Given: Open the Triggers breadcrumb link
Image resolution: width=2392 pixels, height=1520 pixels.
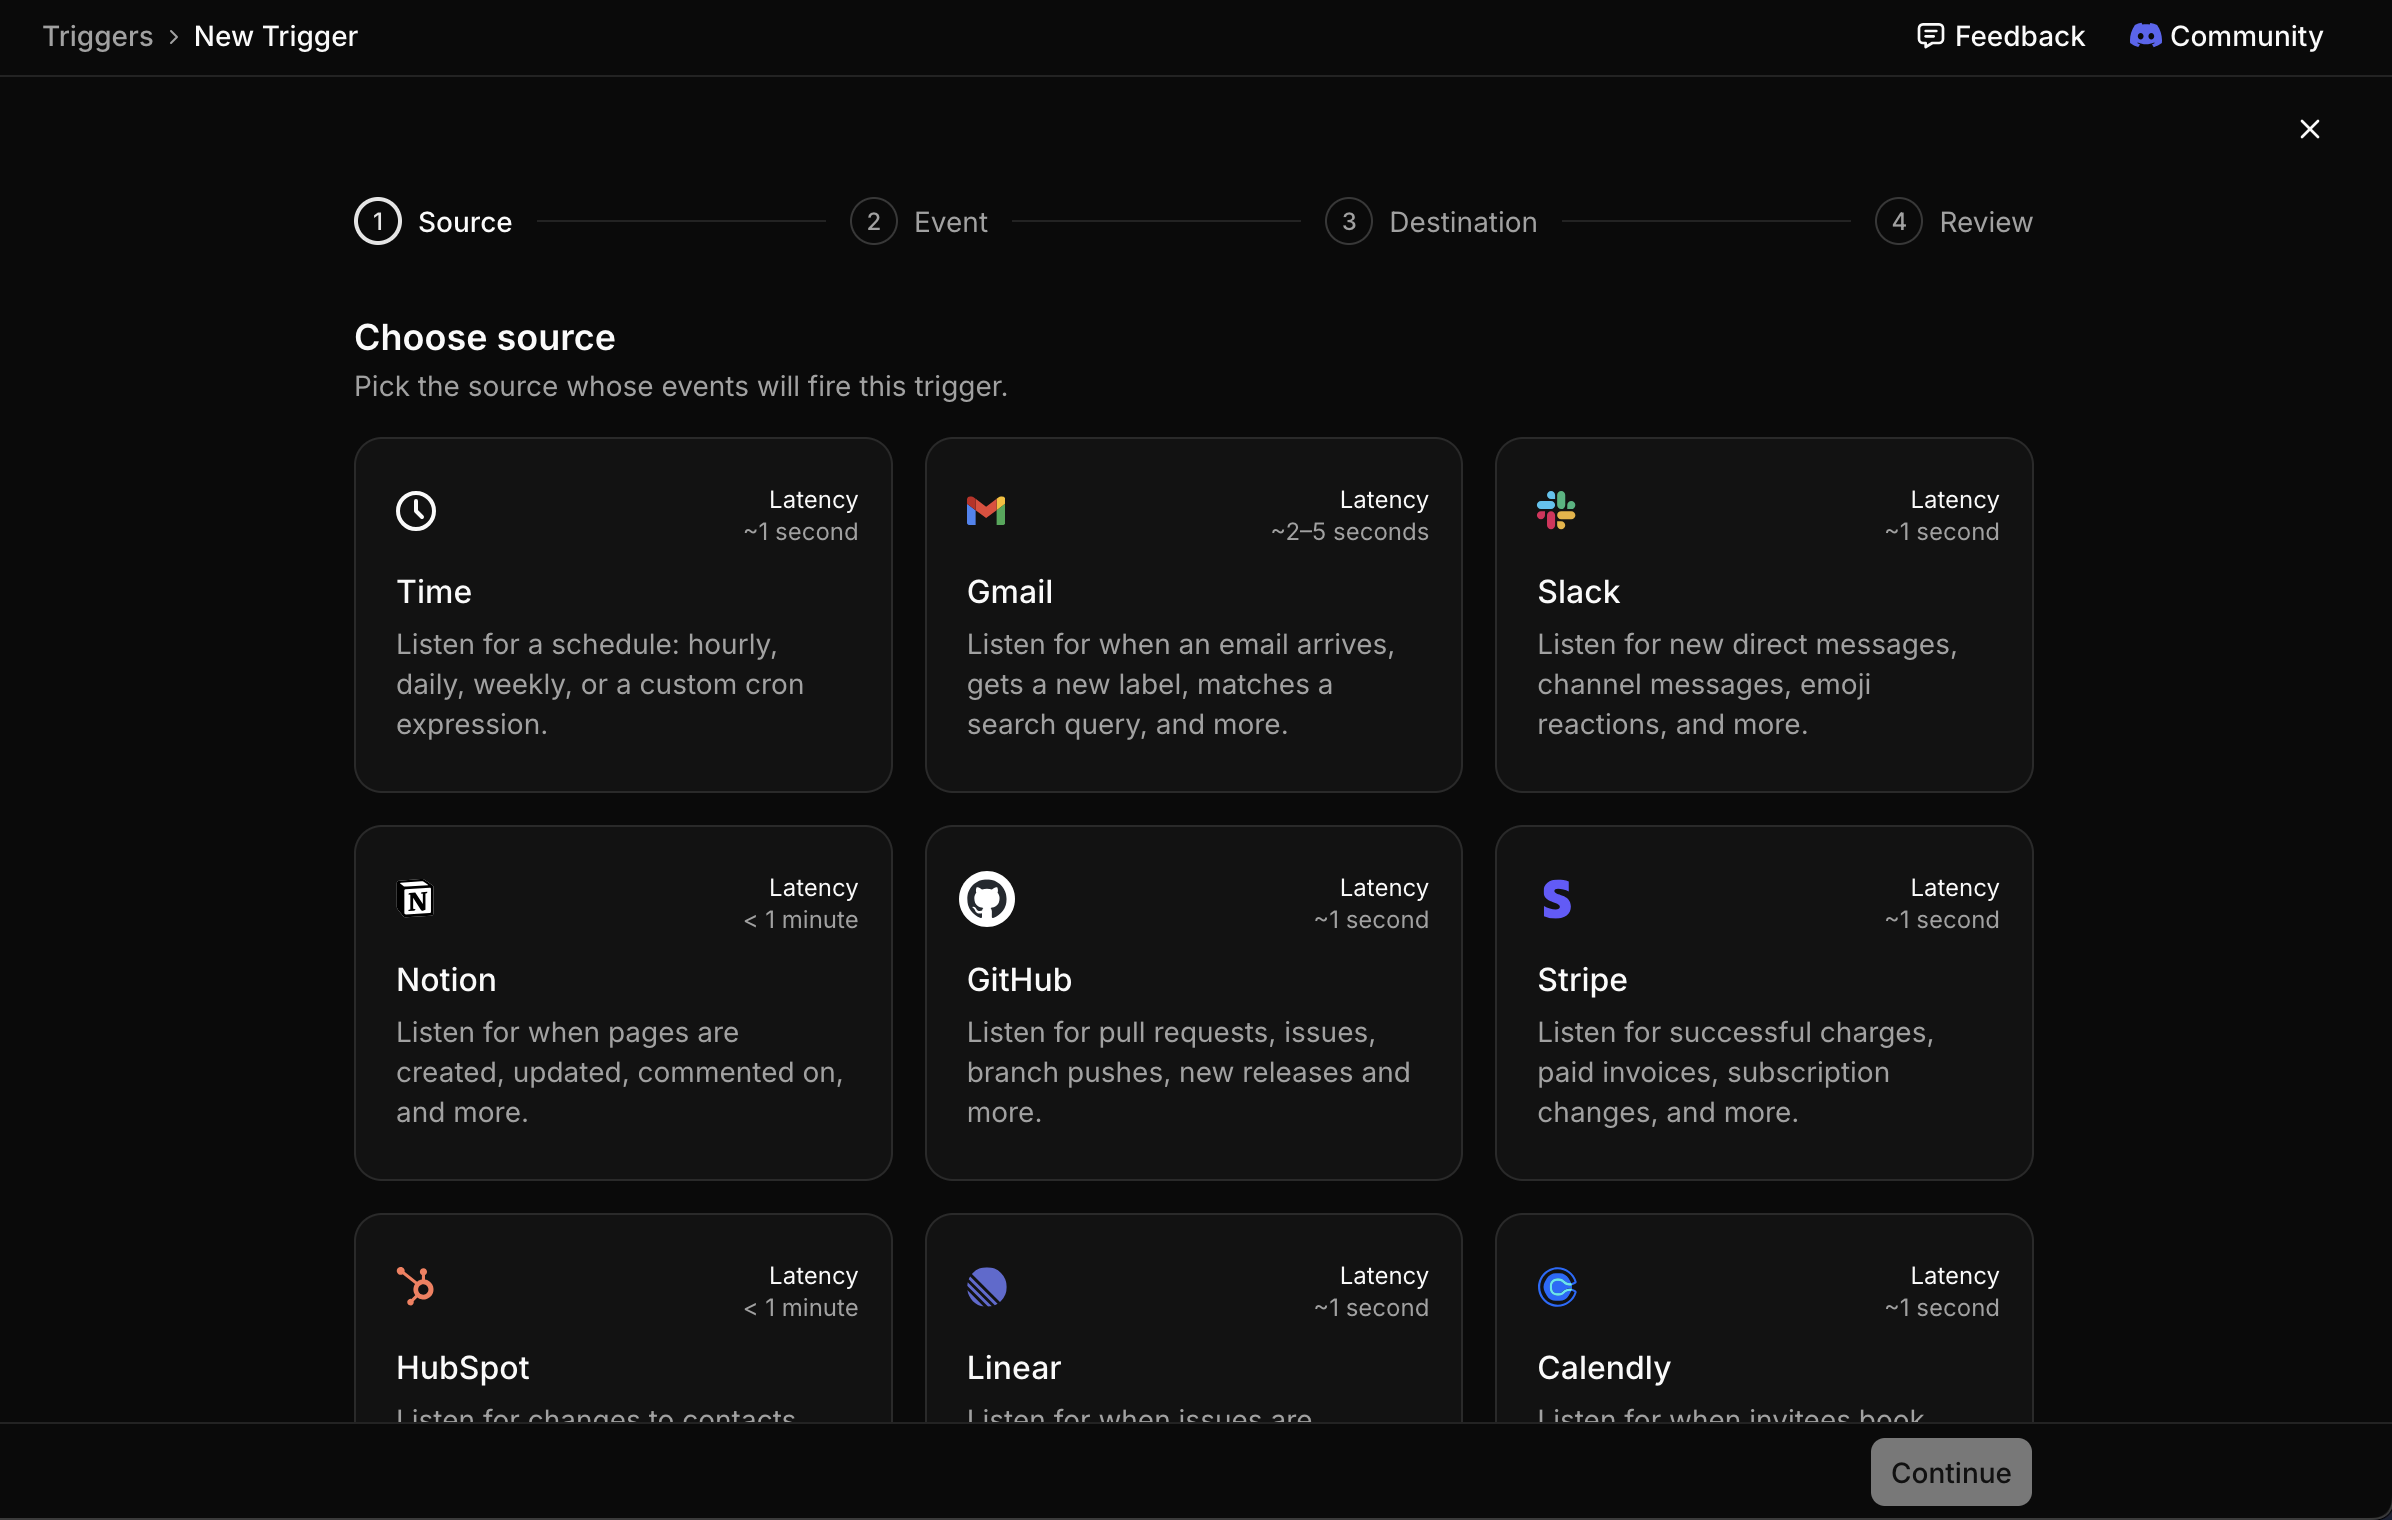Looking at the screenshot, I should 98,36.
